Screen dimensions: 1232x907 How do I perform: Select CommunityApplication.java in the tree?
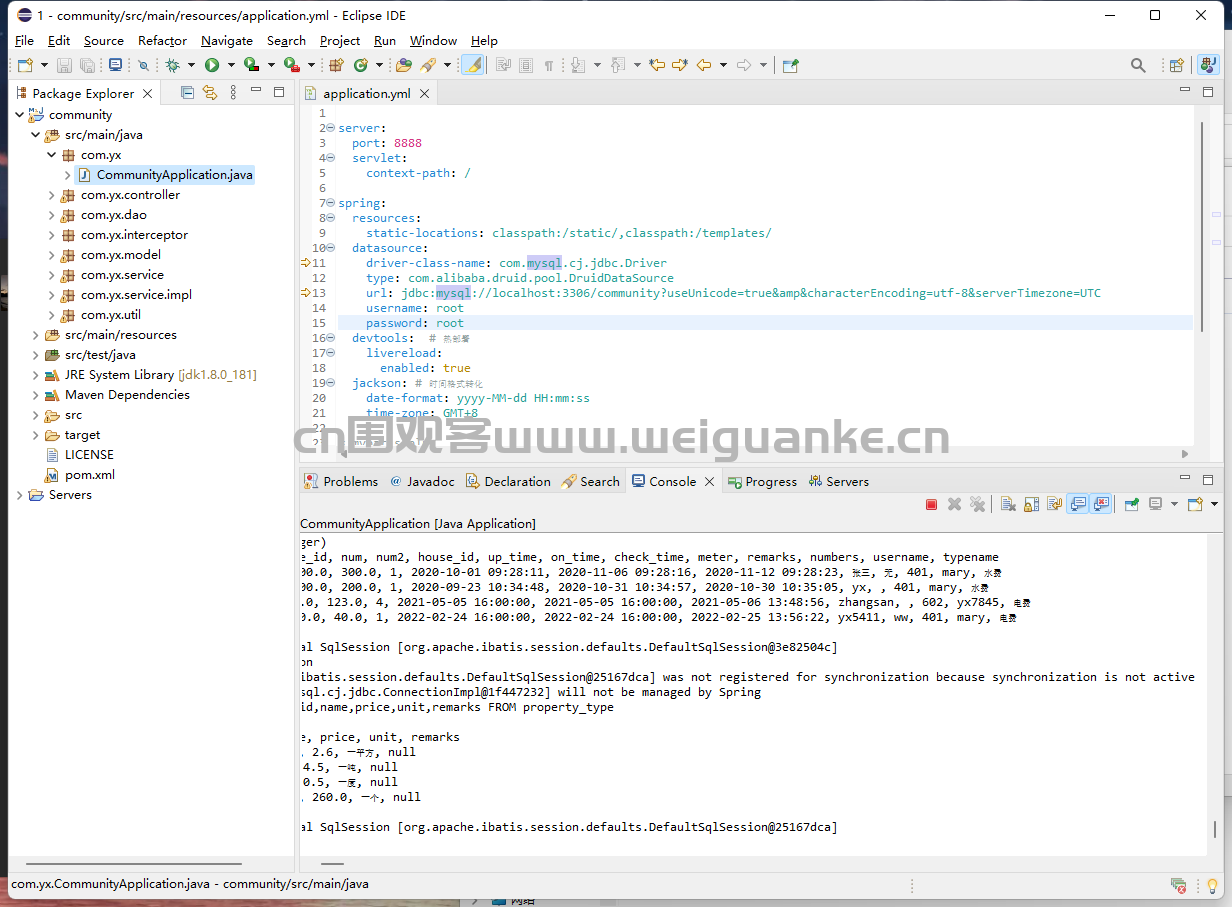coord(166,175)
